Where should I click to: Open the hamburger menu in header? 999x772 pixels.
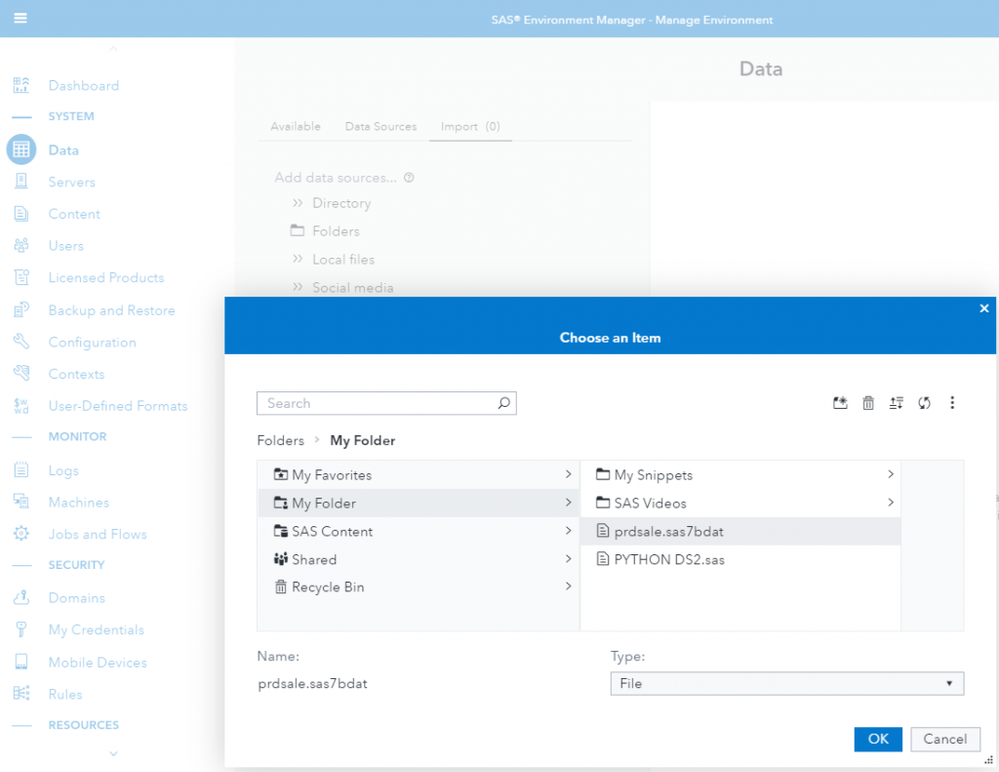(20, 18)
